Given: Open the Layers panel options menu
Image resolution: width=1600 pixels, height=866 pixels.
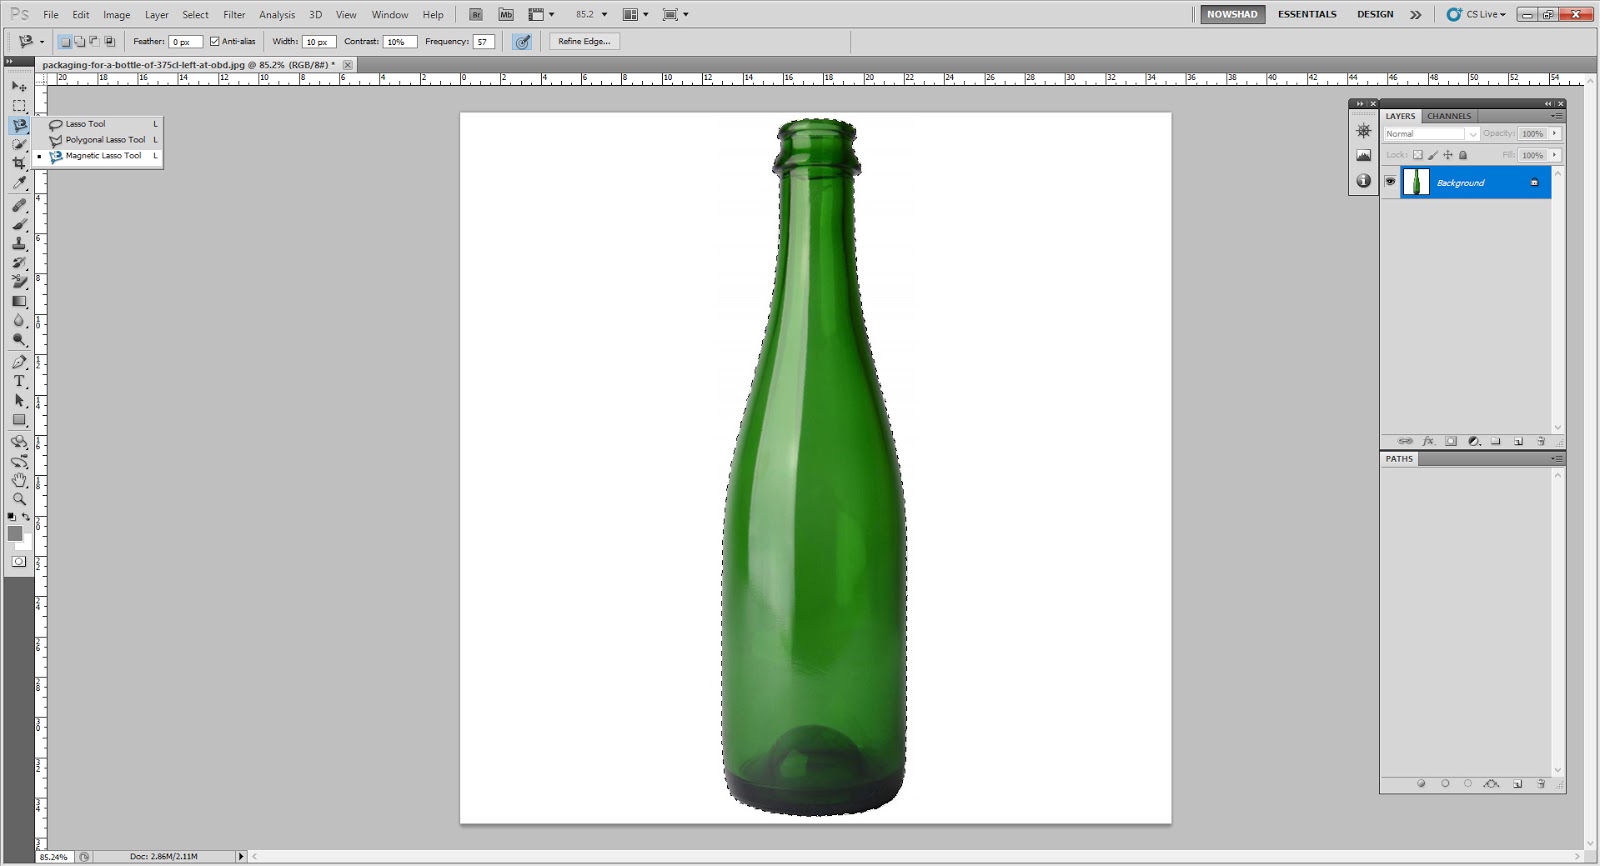Looking at the screenshot, I should click(x=1556, y=116).
